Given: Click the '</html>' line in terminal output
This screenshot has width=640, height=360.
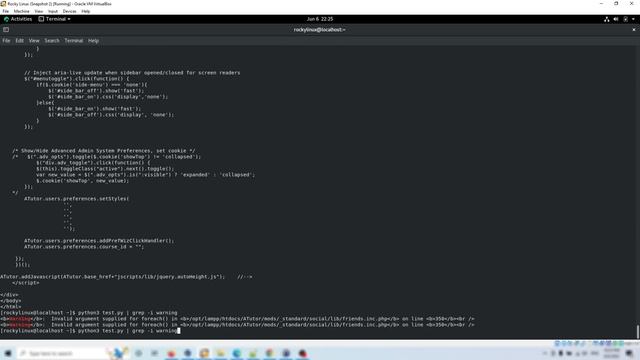Looking at the screenshot, I should 11,307.
